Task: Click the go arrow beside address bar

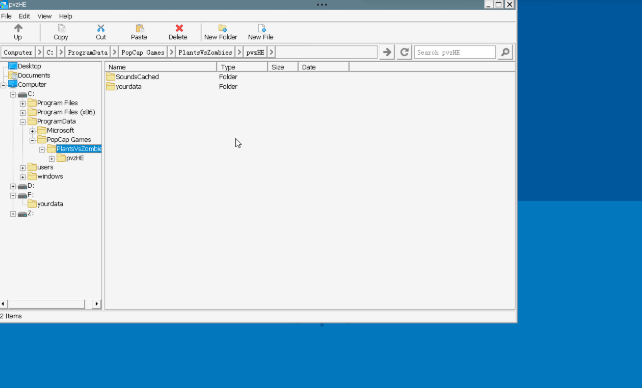Action: [387, 52]
